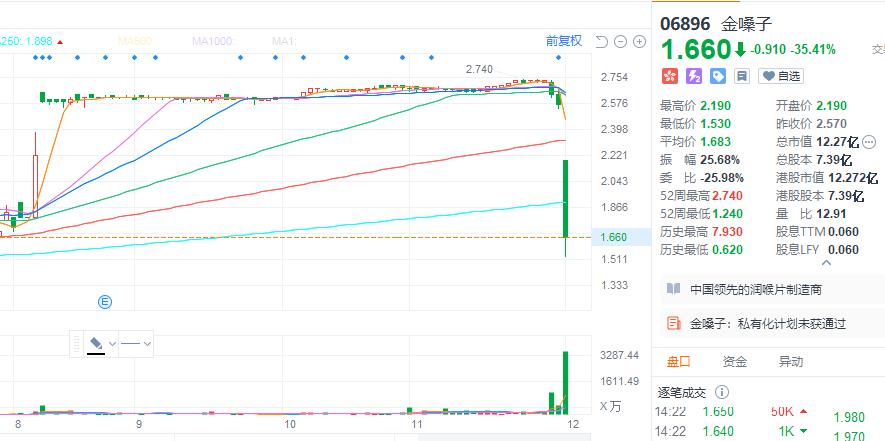Image resolution: width=885 pixels, height=441 pixels.
Task: Click the 昨收价 2.570 value
Action: [831, 124]
